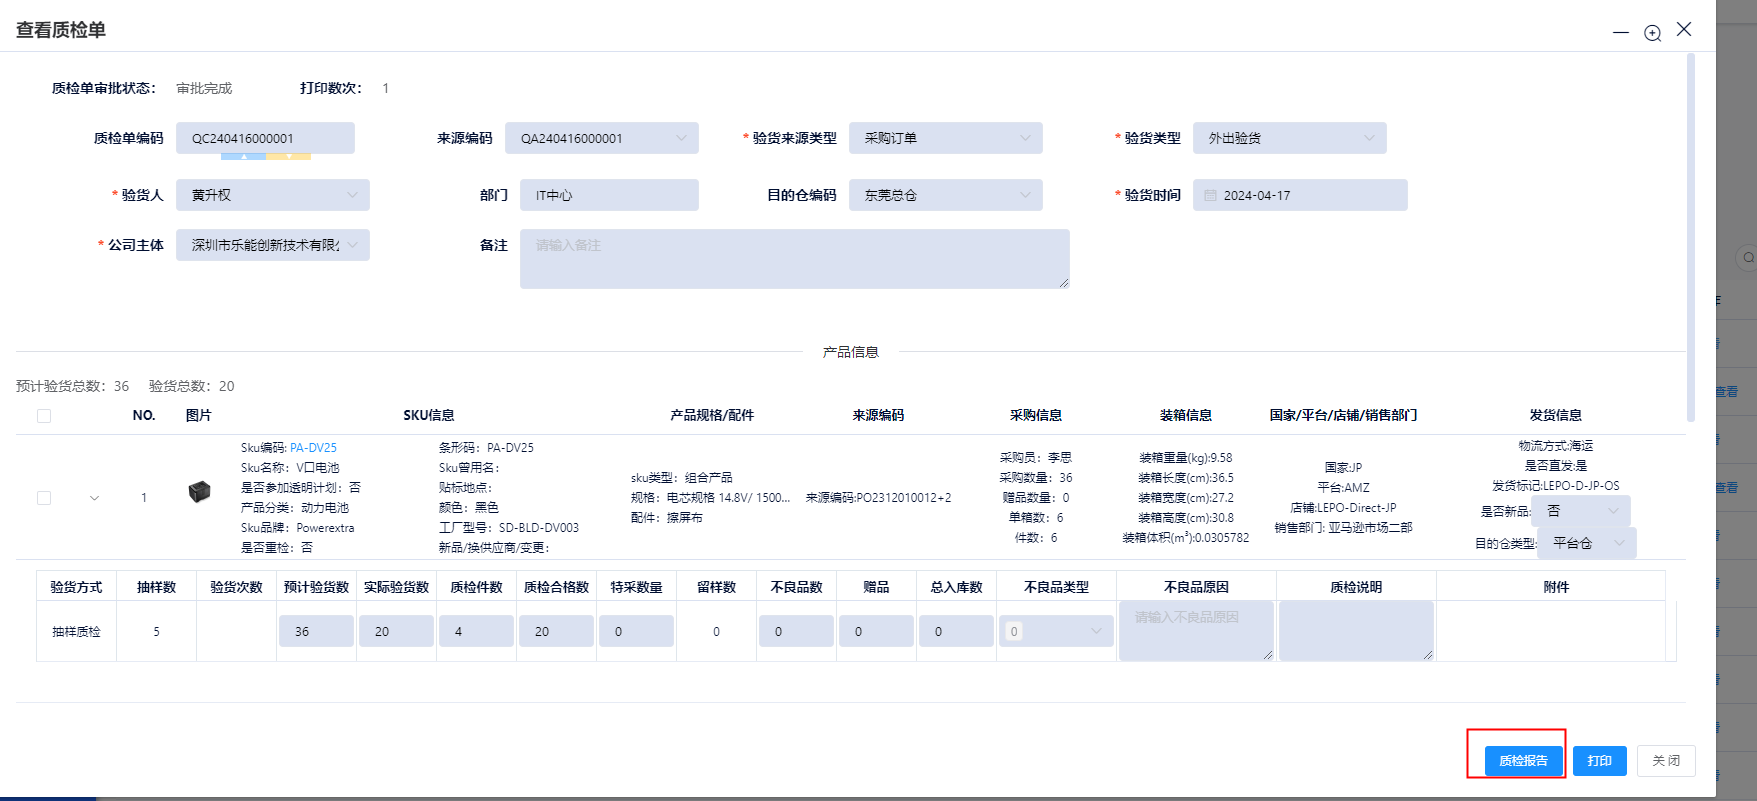The image size is (1757, 801).
Task: Click the 赠品 input field
Action: point(876,631)
